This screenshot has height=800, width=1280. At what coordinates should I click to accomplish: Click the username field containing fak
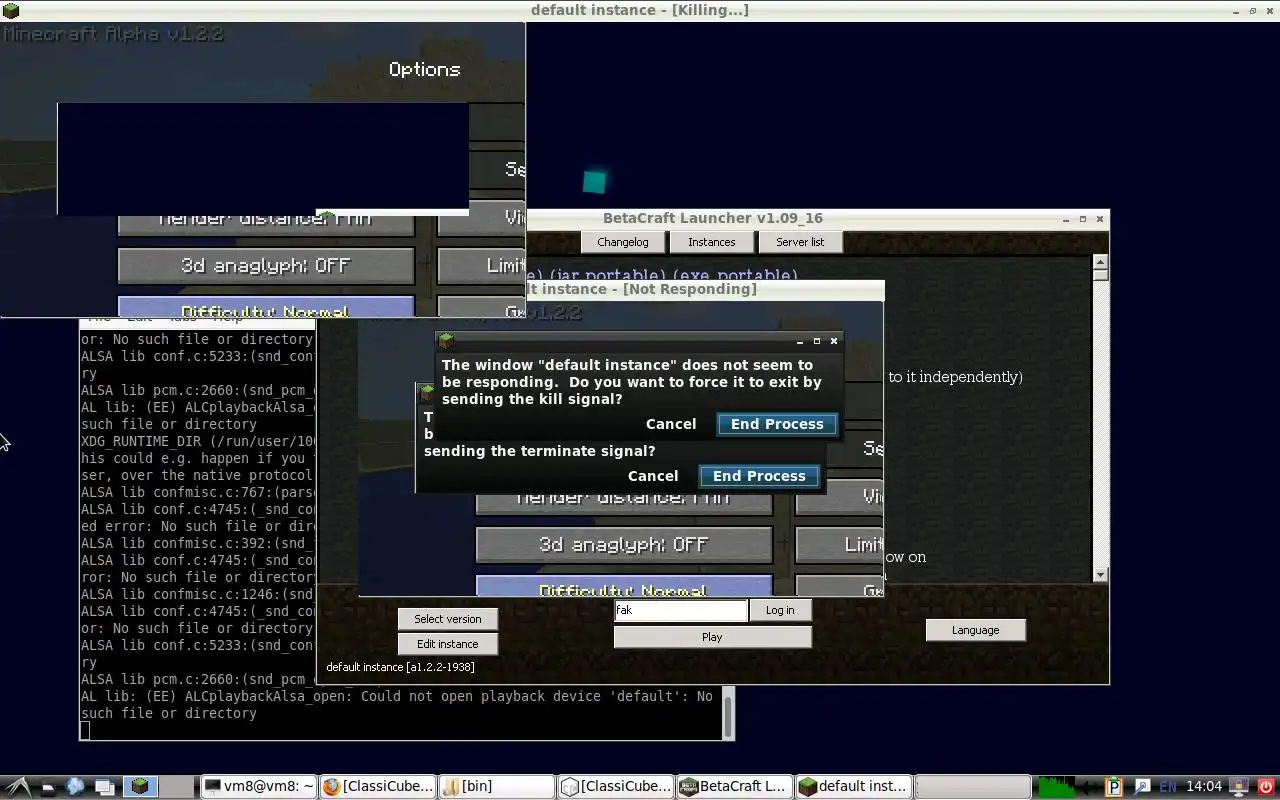(x=681, y=610)
